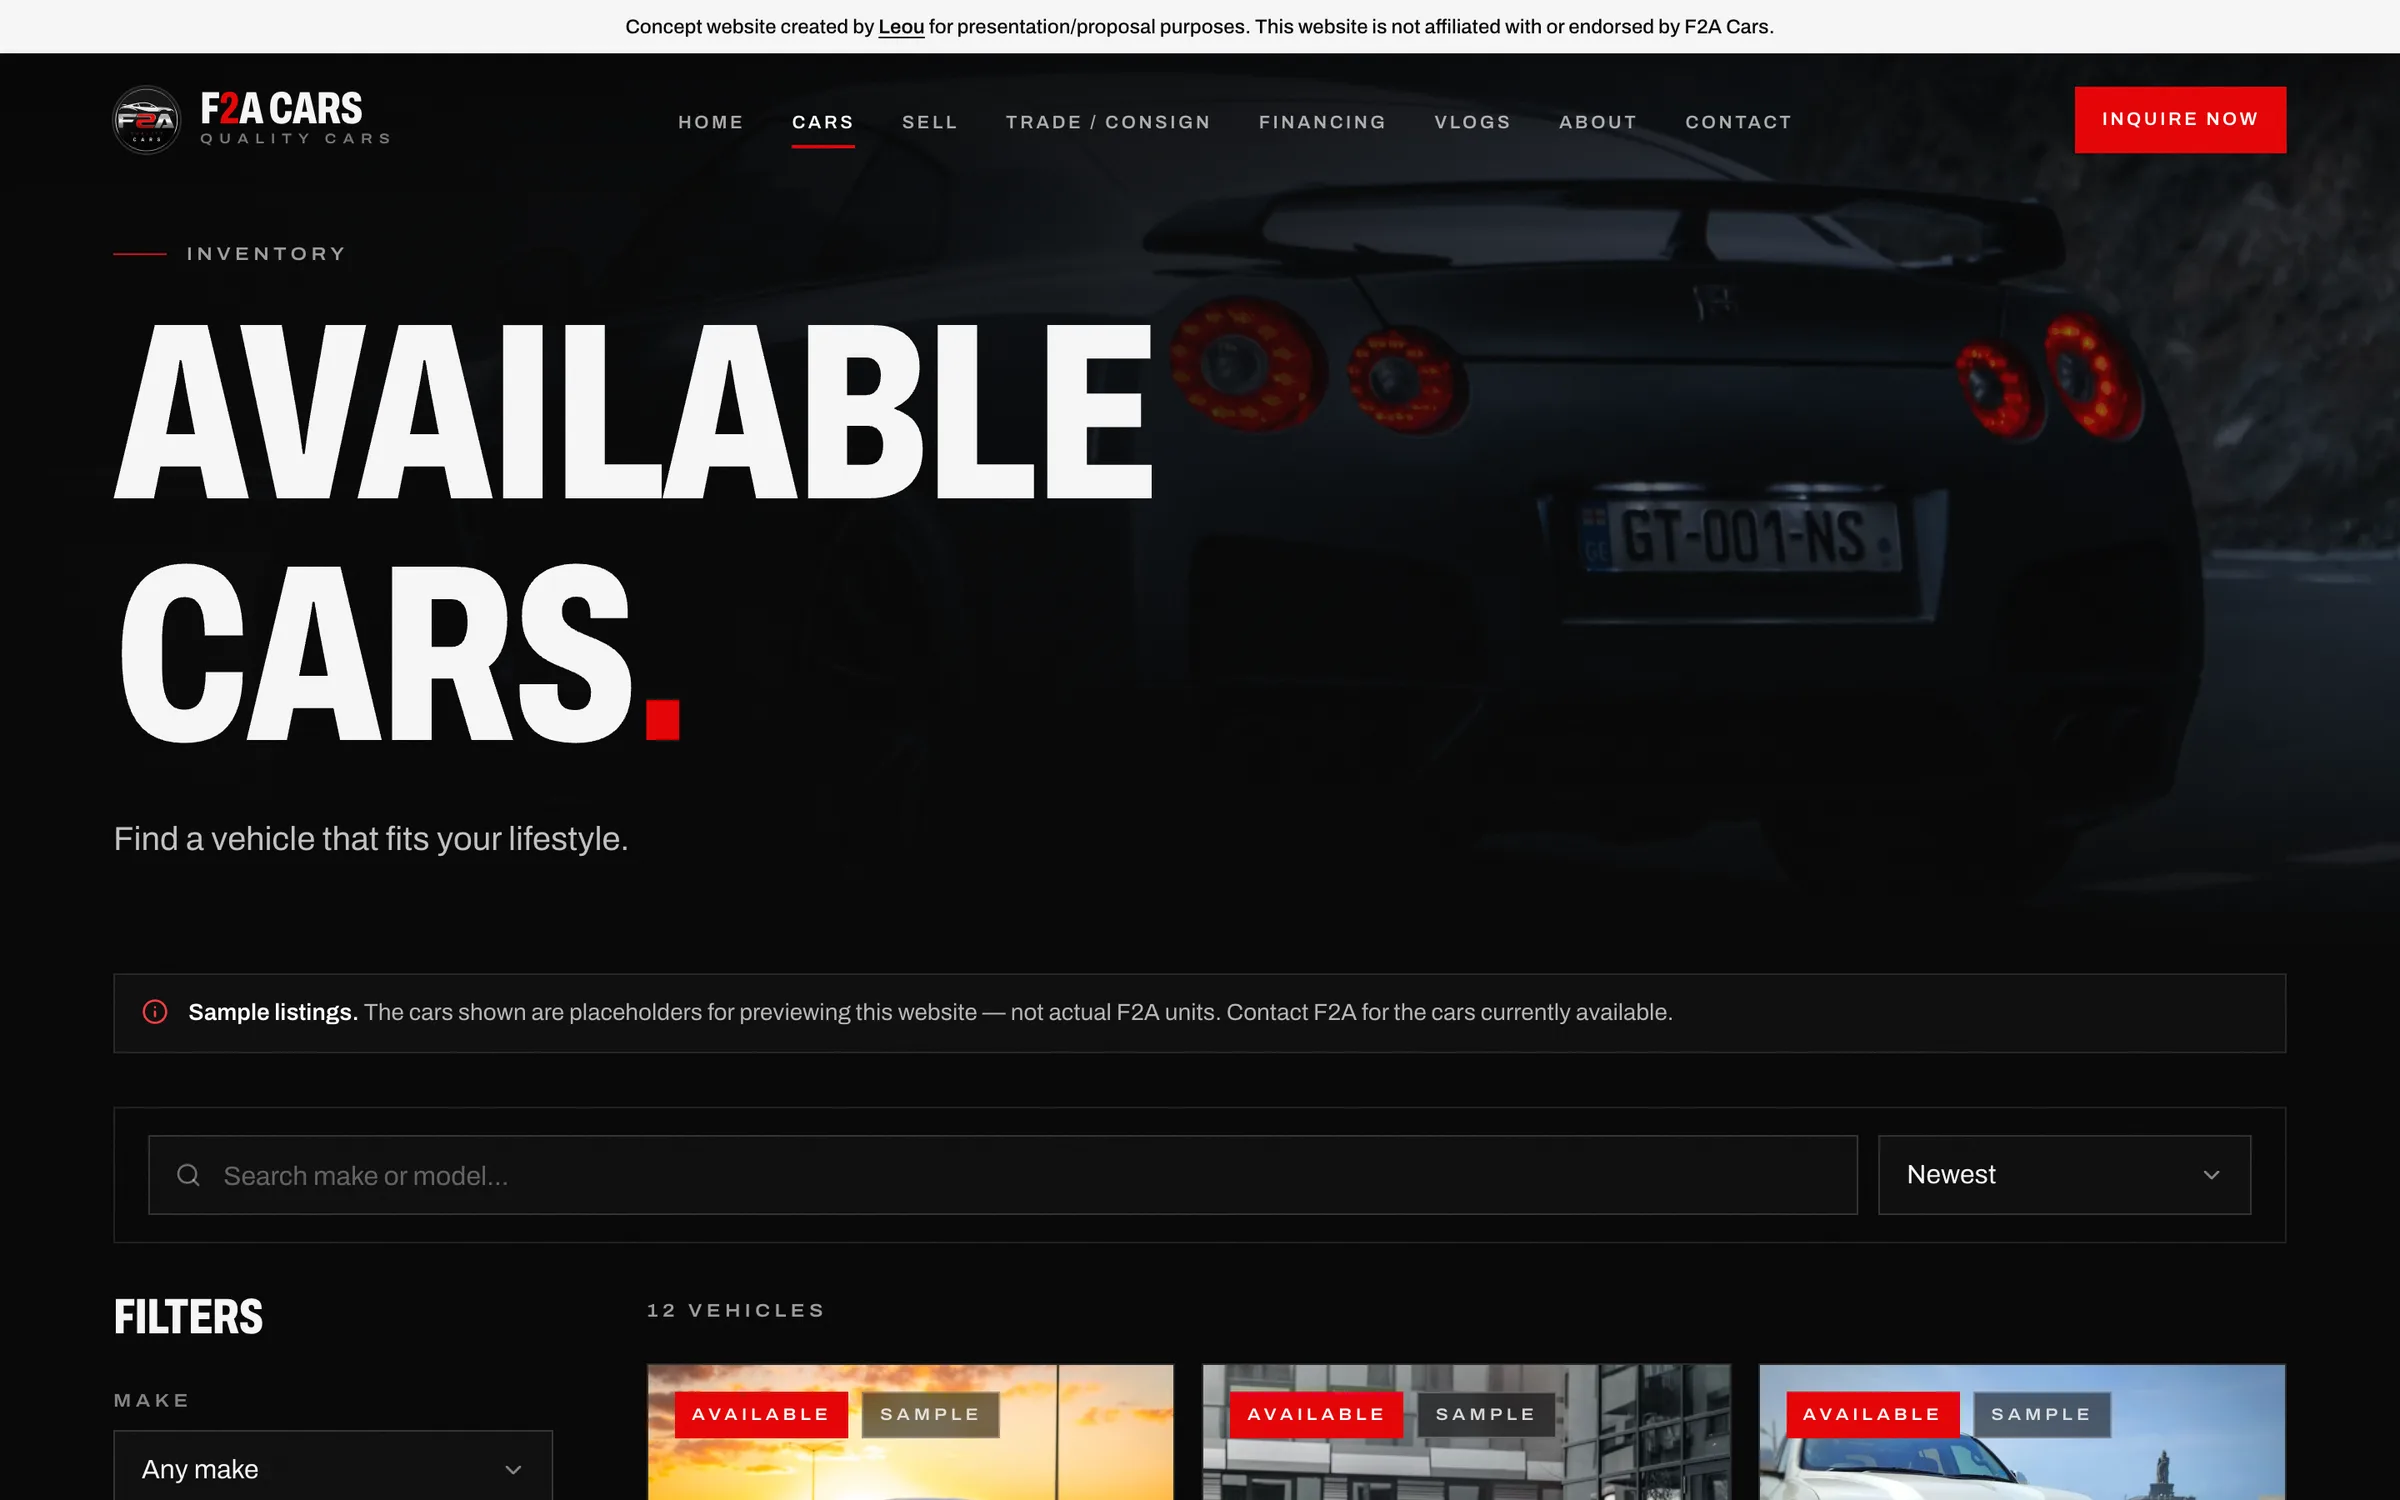Click the Sample listings notice text
The height and width of the screenshot is (1500, 2400).
click(x=930, y=1012)
